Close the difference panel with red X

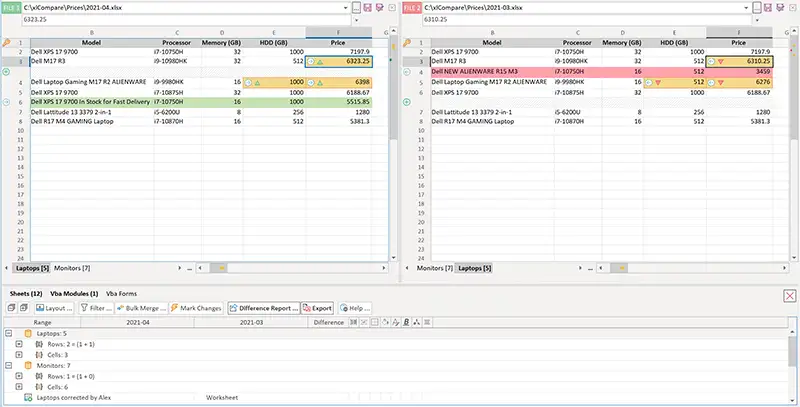coord(790,295)
